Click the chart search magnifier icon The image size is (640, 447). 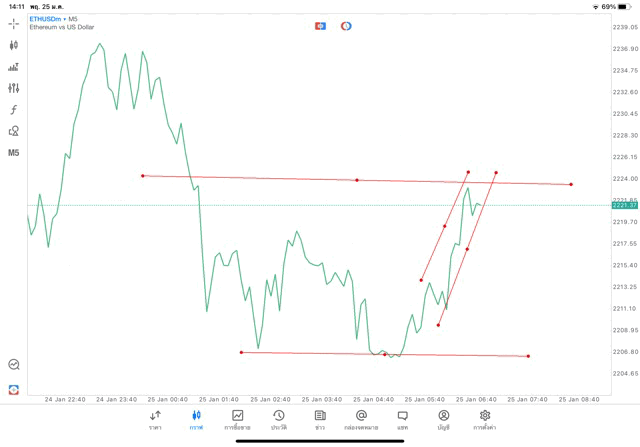coord(14,365)
